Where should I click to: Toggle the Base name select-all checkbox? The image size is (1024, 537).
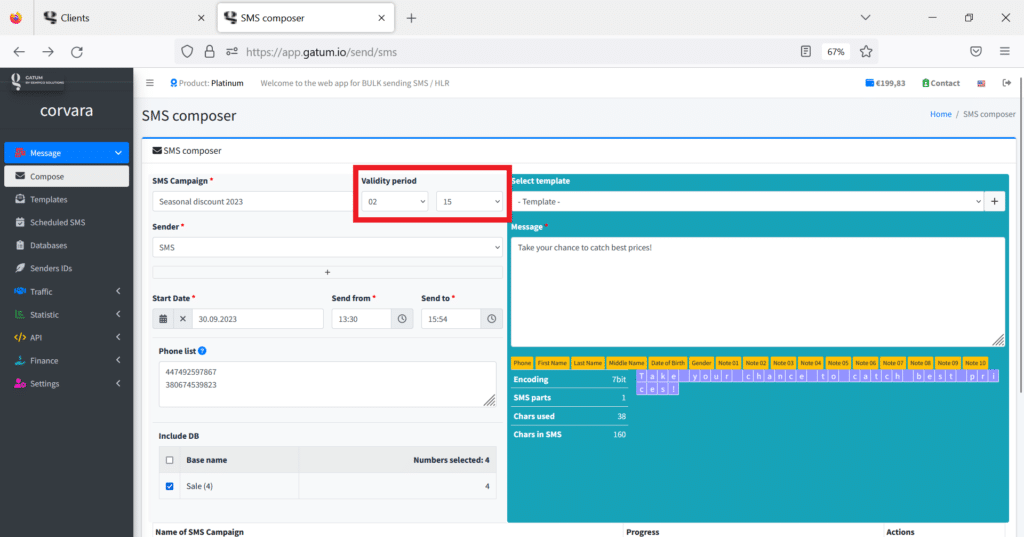169,460
